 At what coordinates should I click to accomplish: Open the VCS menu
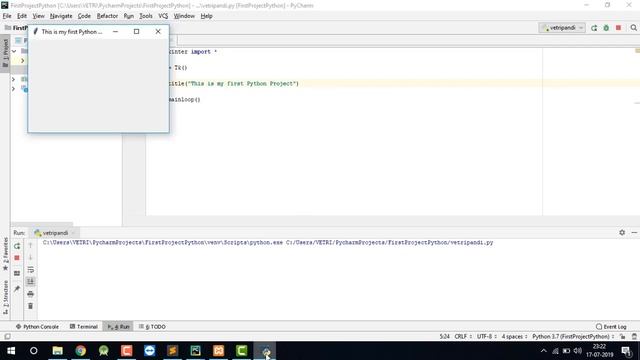click(163, 16)
